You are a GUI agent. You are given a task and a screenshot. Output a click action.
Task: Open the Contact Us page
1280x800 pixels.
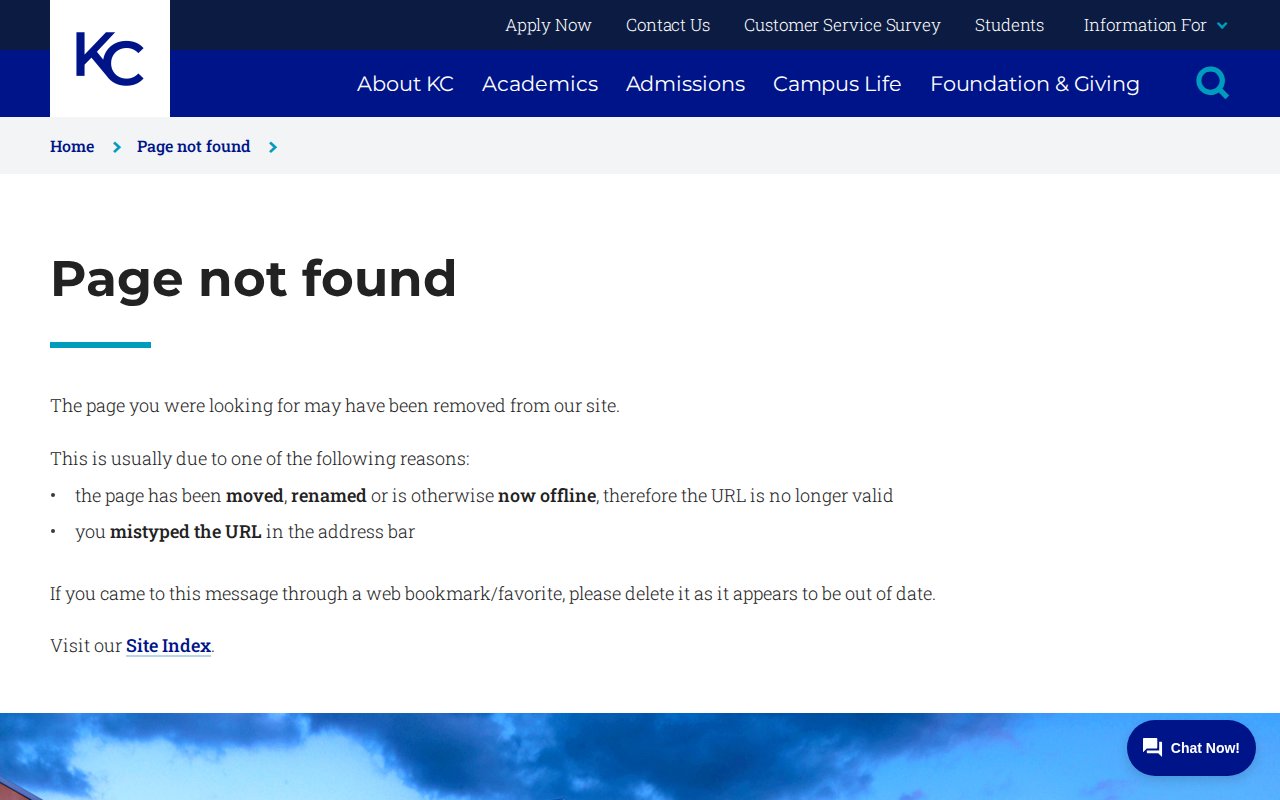668,25
